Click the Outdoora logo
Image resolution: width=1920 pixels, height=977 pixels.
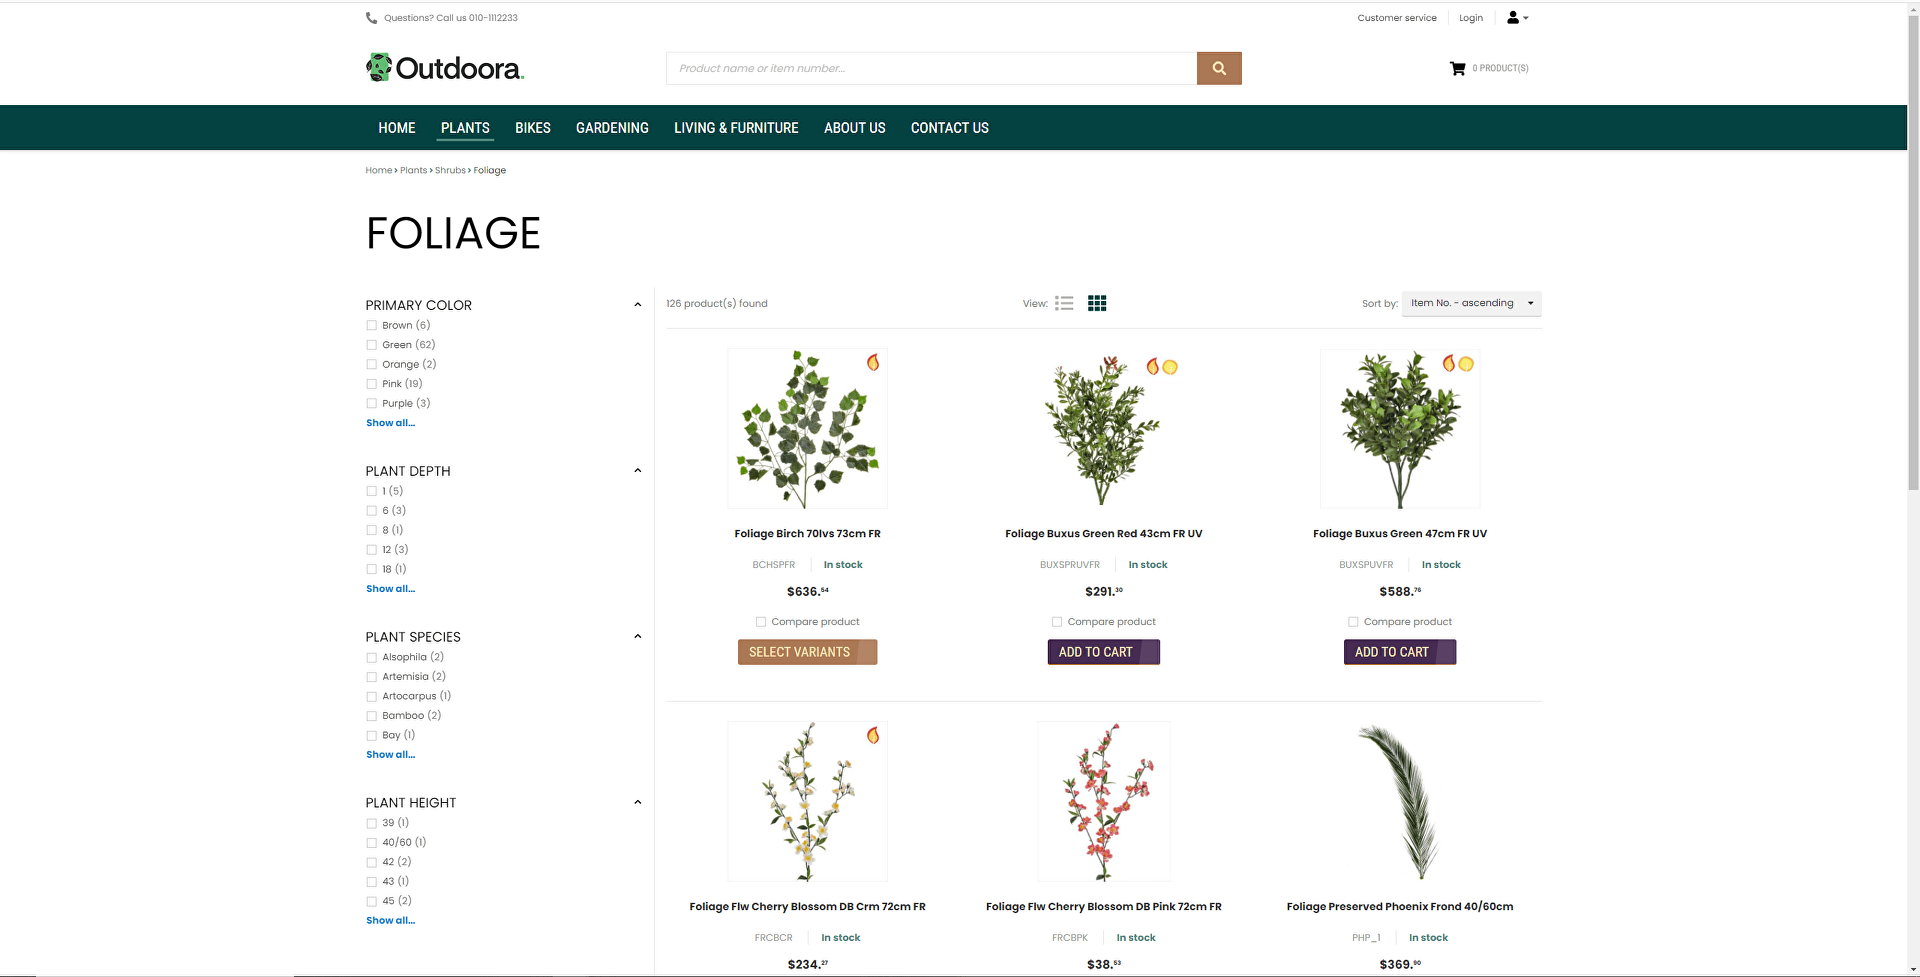pyautogui.click(x=445, y=68)
